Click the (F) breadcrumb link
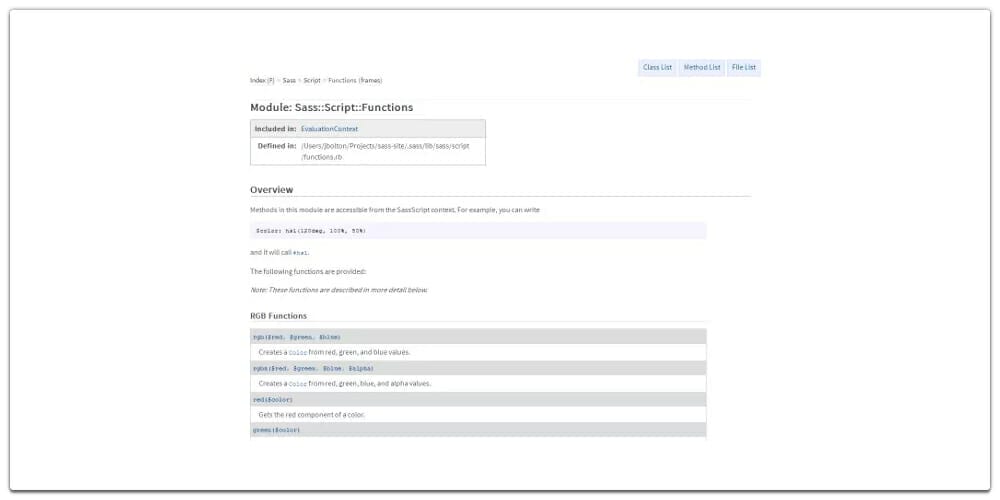 click(270, 80)
